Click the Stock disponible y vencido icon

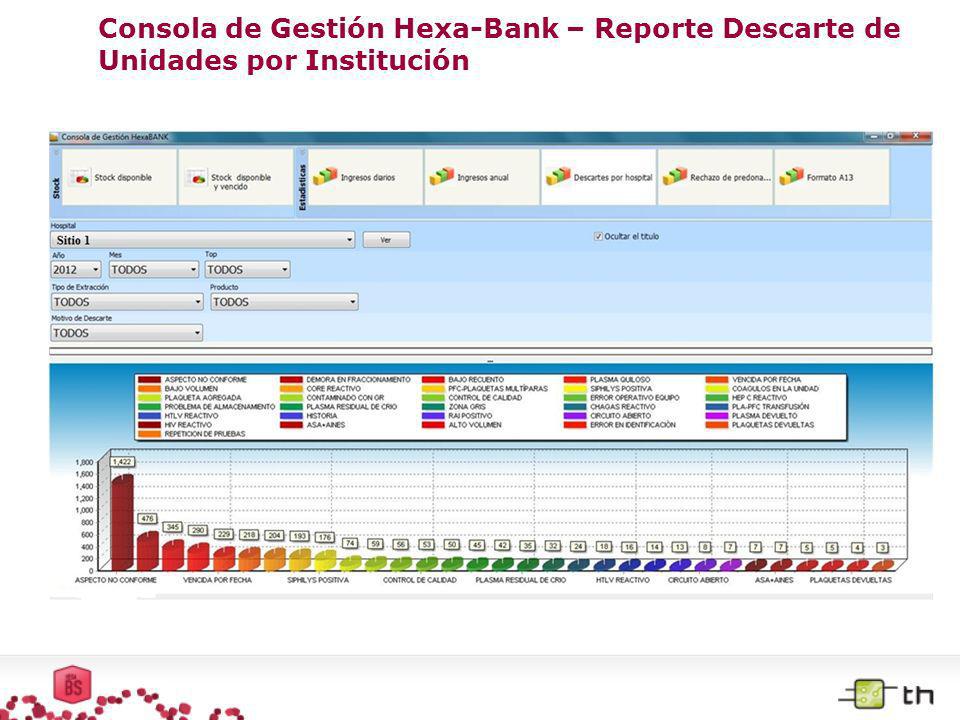pos(197,178)
